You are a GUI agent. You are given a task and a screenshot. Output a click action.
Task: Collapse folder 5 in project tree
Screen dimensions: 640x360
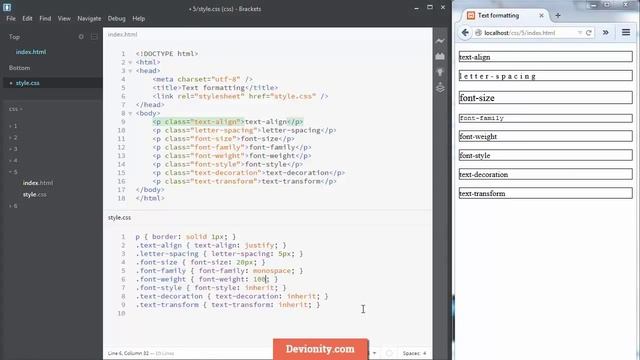point(11,172)
